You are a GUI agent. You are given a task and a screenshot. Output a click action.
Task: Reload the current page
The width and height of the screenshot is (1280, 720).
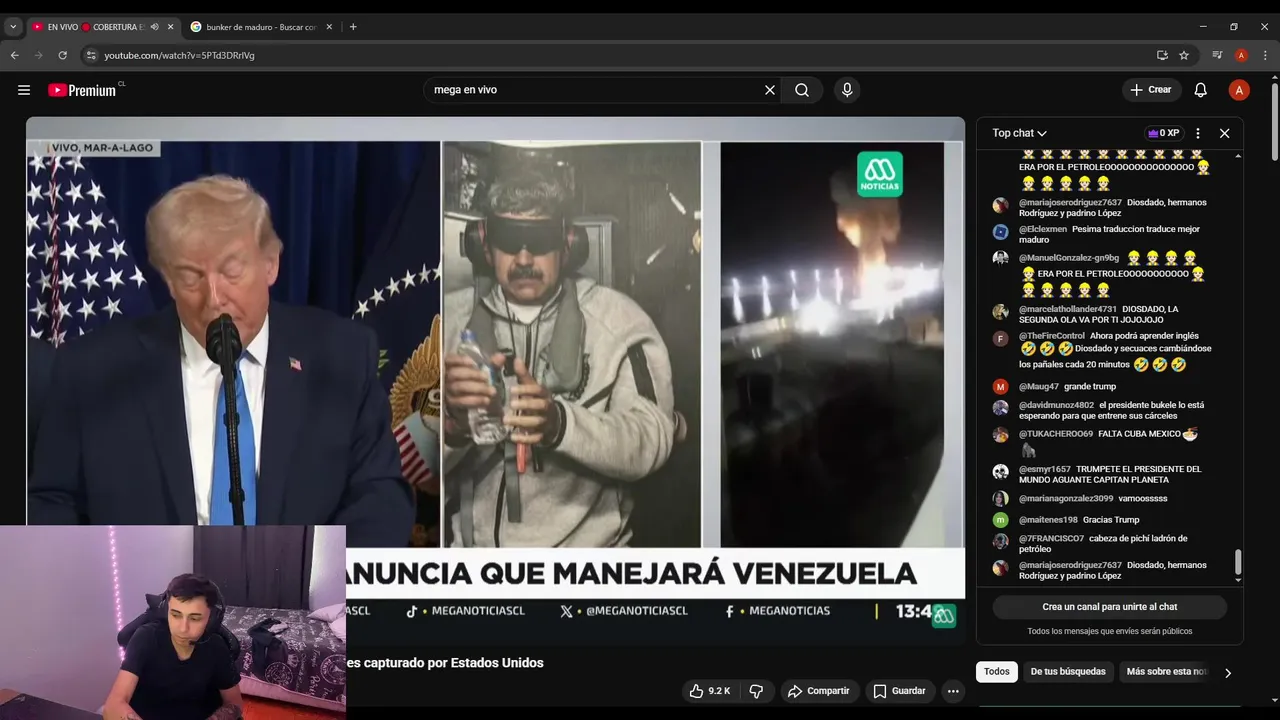62,55
